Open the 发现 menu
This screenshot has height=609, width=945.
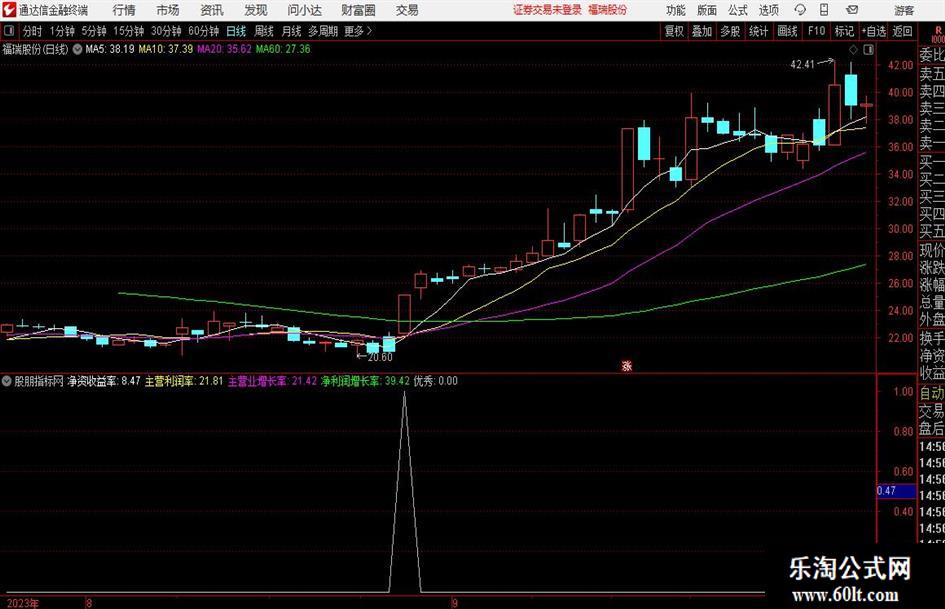pyautogui.click(x=256, y=10)
